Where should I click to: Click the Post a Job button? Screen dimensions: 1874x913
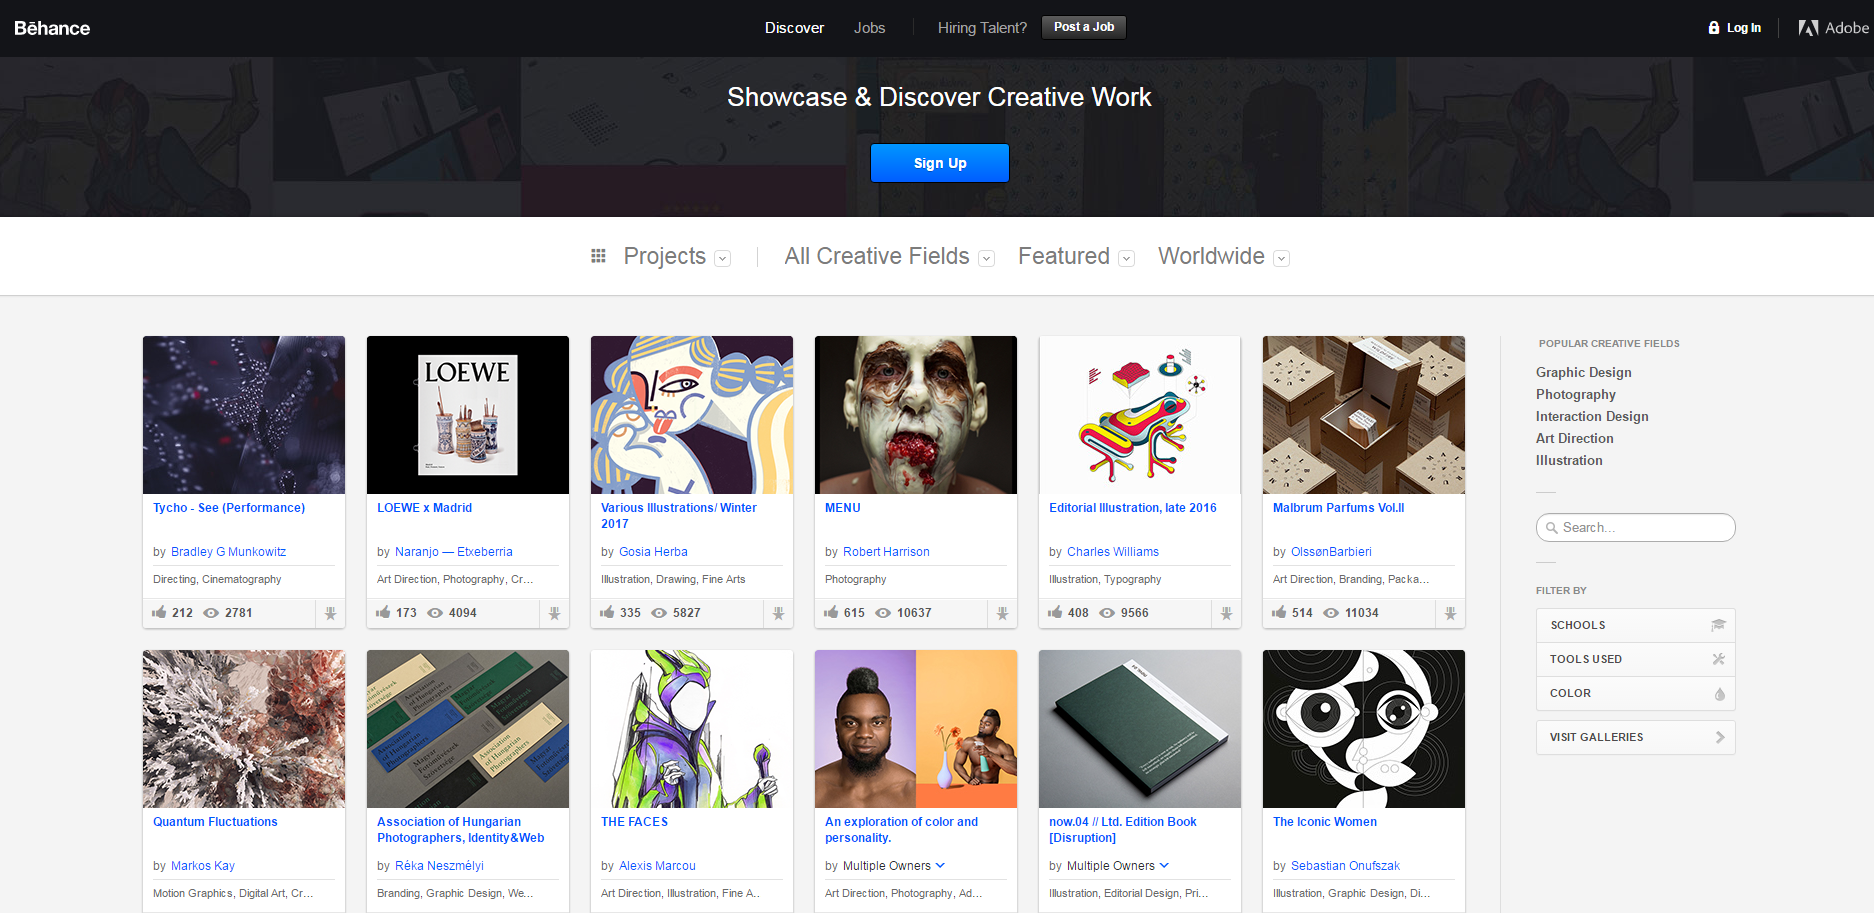point(1084,27)
